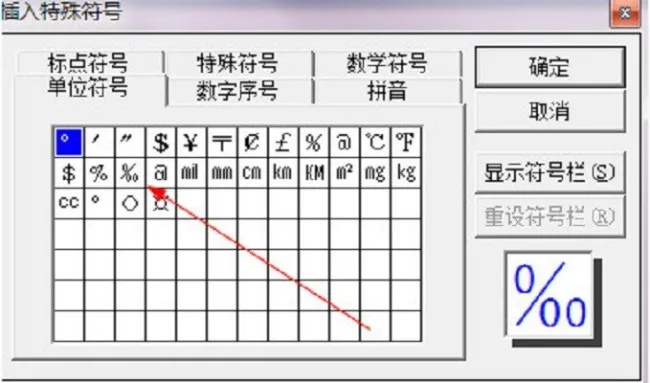The image size is (650, 383).
Task: Select the per mille ‰ symbol
Action: [x=130, y=173]
